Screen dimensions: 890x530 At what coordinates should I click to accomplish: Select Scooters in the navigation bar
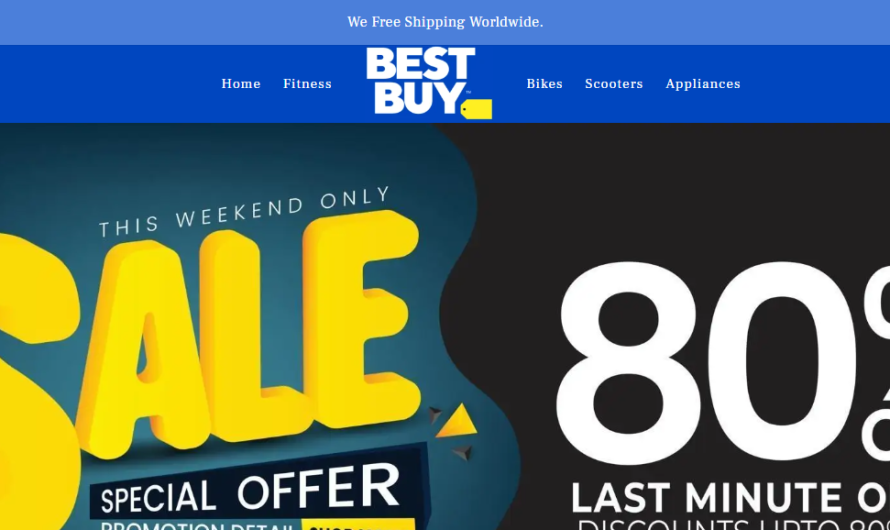[614, 84]
